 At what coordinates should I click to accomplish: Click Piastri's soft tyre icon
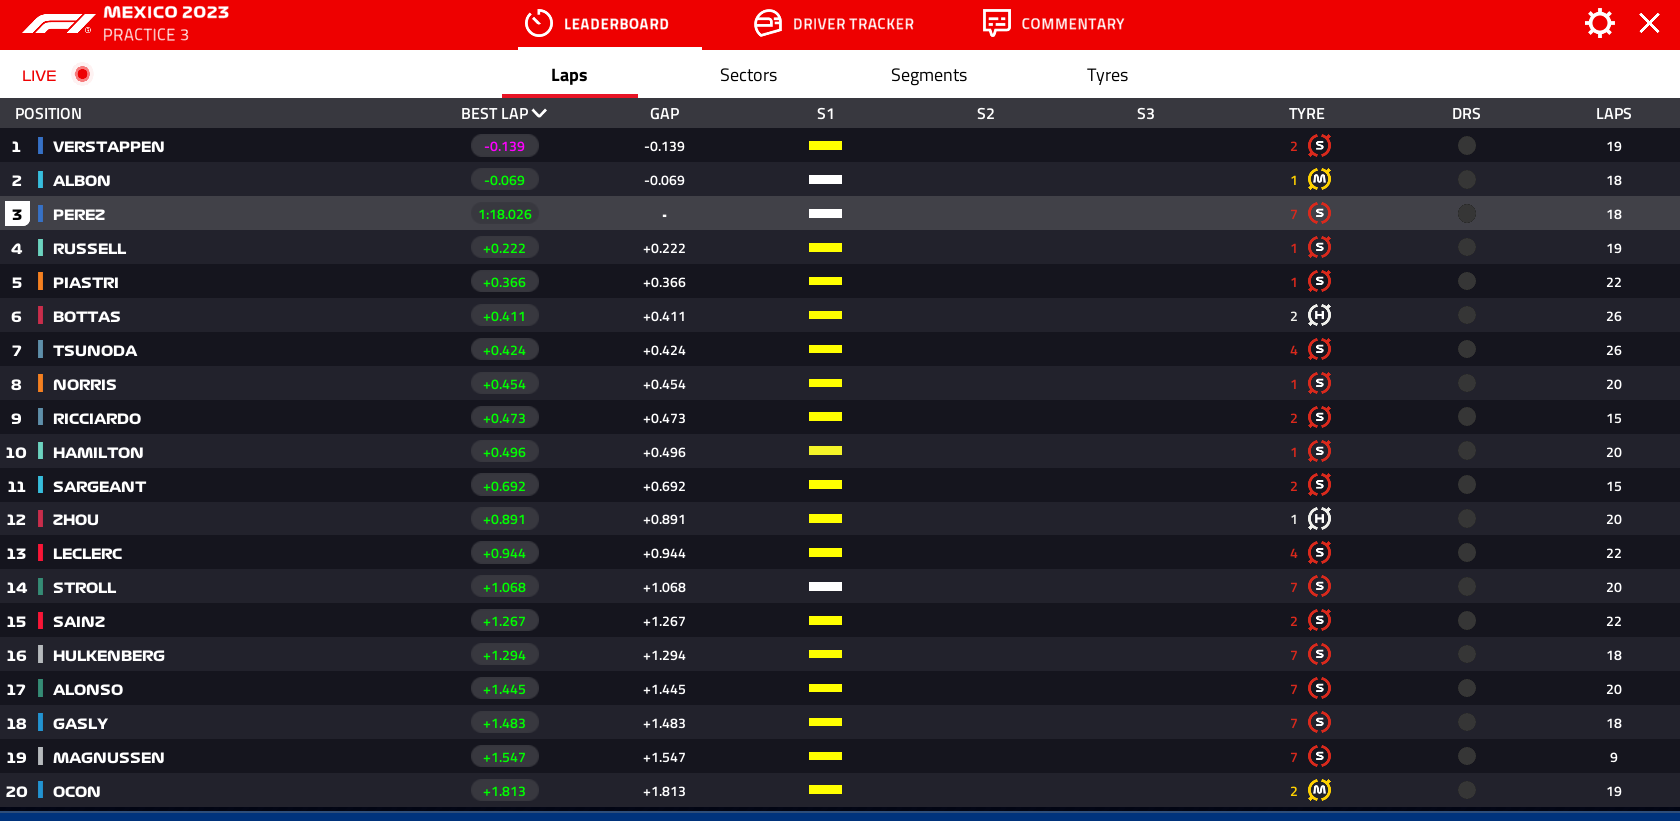pos(1320,282)
